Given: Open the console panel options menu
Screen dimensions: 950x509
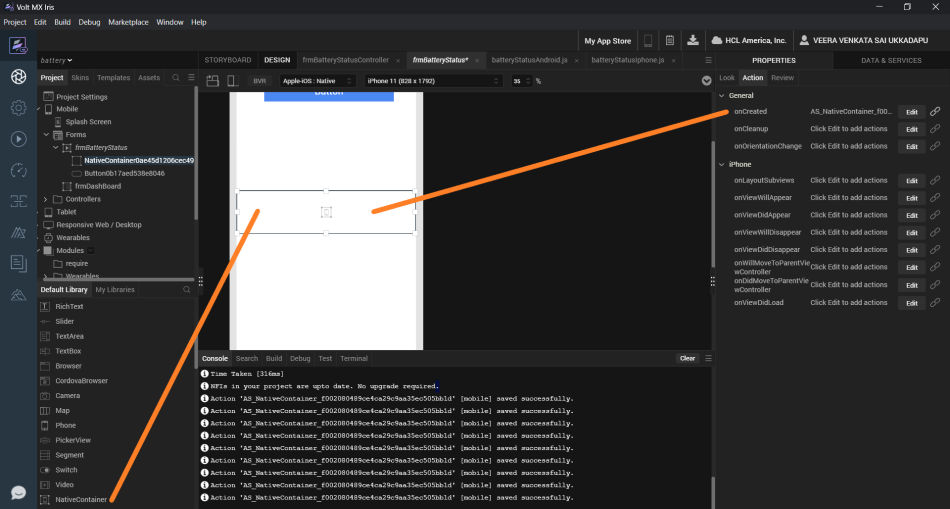Looking at the screenshot, I should 708,358.
